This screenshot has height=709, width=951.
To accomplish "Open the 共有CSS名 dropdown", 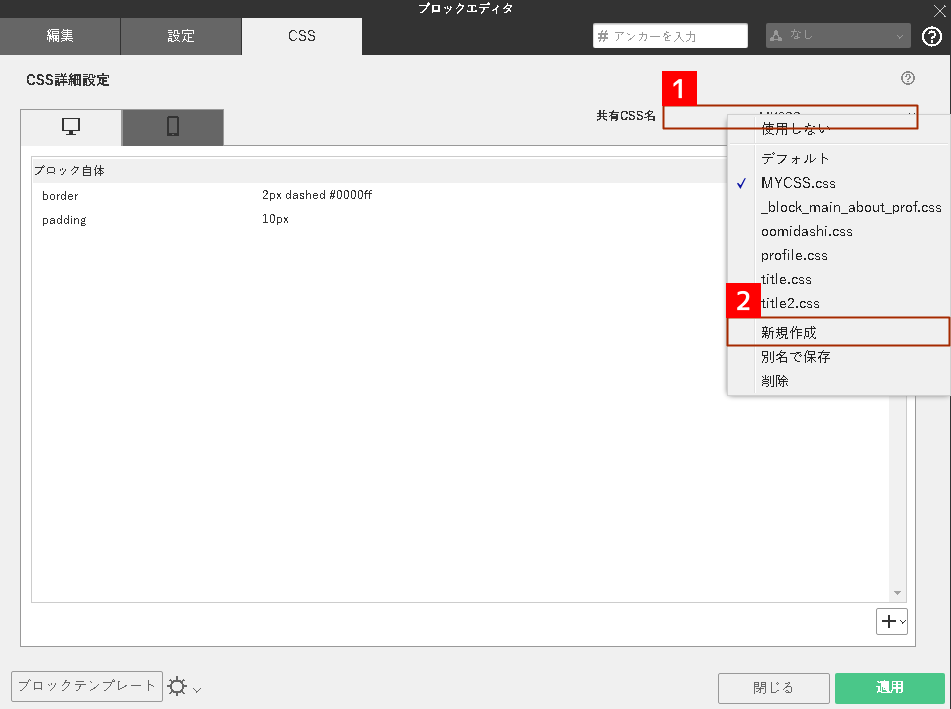I will point(790,116).
